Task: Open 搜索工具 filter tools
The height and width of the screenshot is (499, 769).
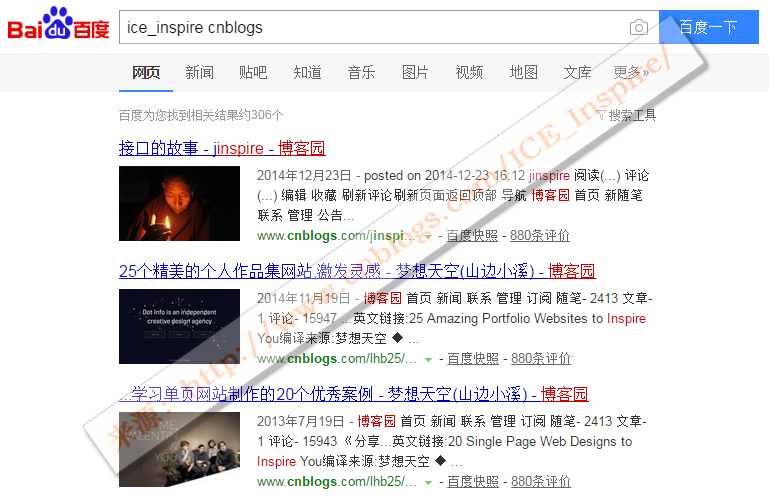Action: [626, 115]
